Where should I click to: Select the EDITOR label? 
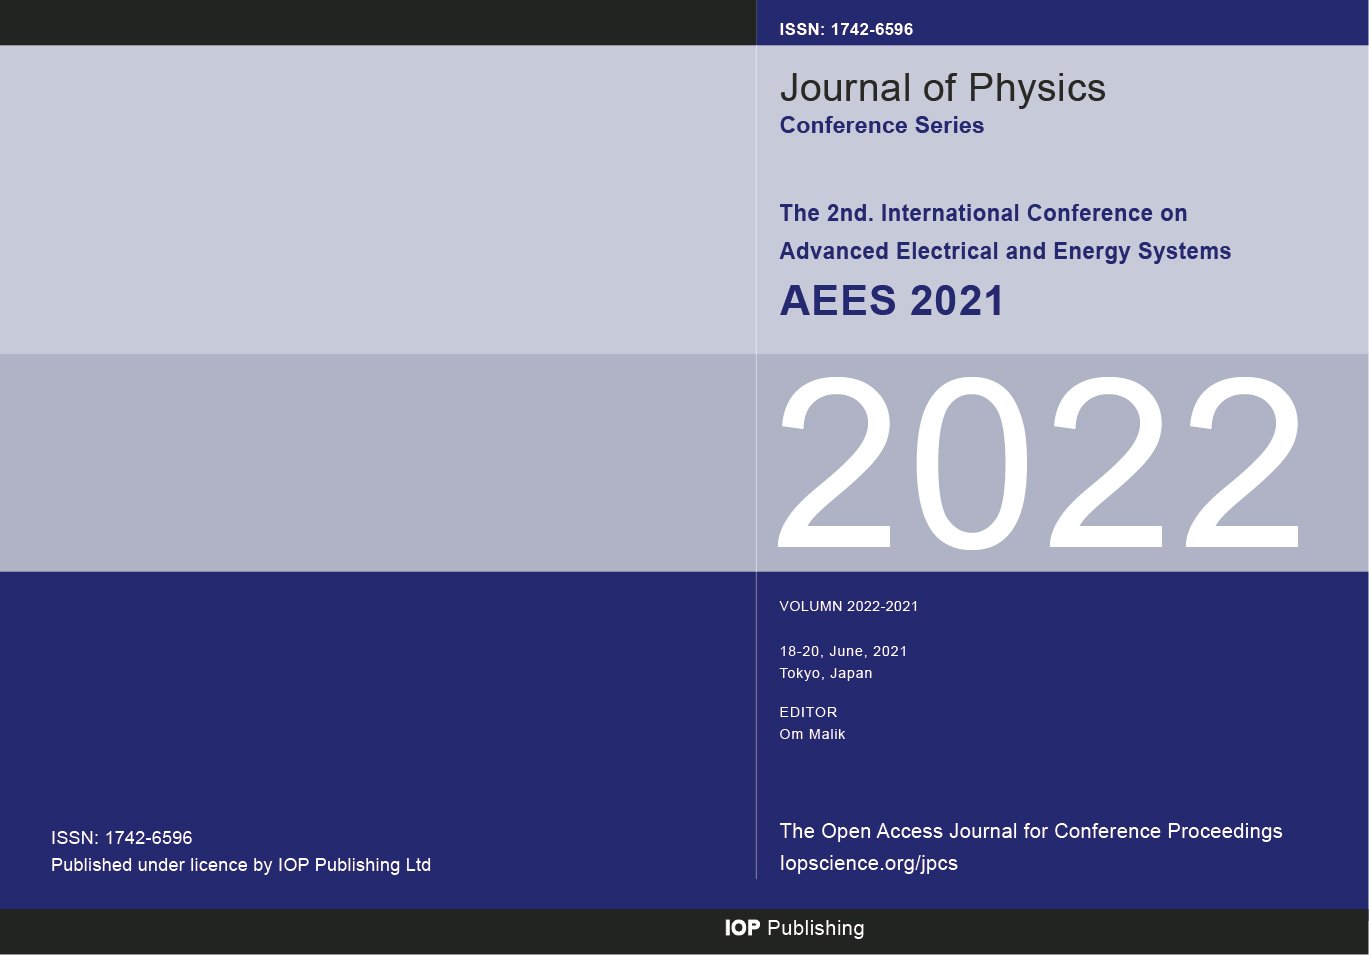pos(808,712)
